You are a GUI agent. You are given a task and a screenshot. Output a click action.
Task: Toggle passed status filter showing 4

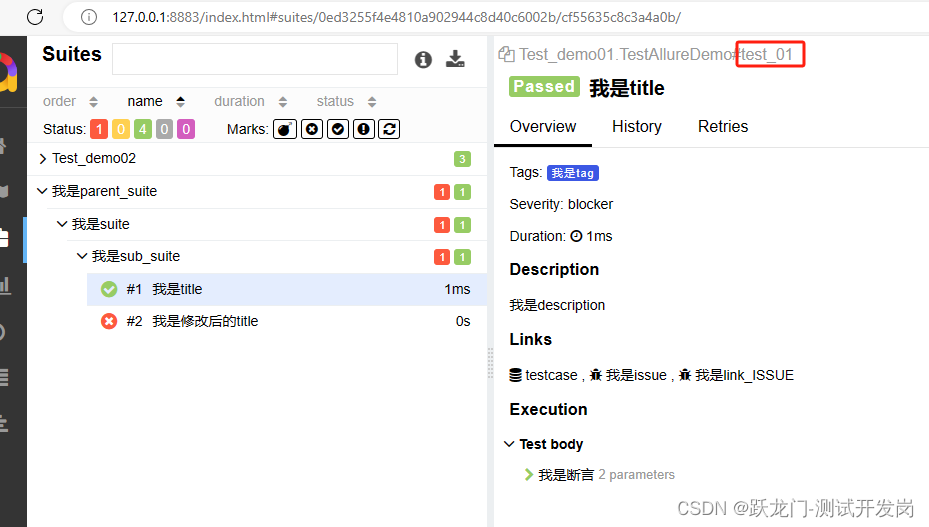pos(143,129)
